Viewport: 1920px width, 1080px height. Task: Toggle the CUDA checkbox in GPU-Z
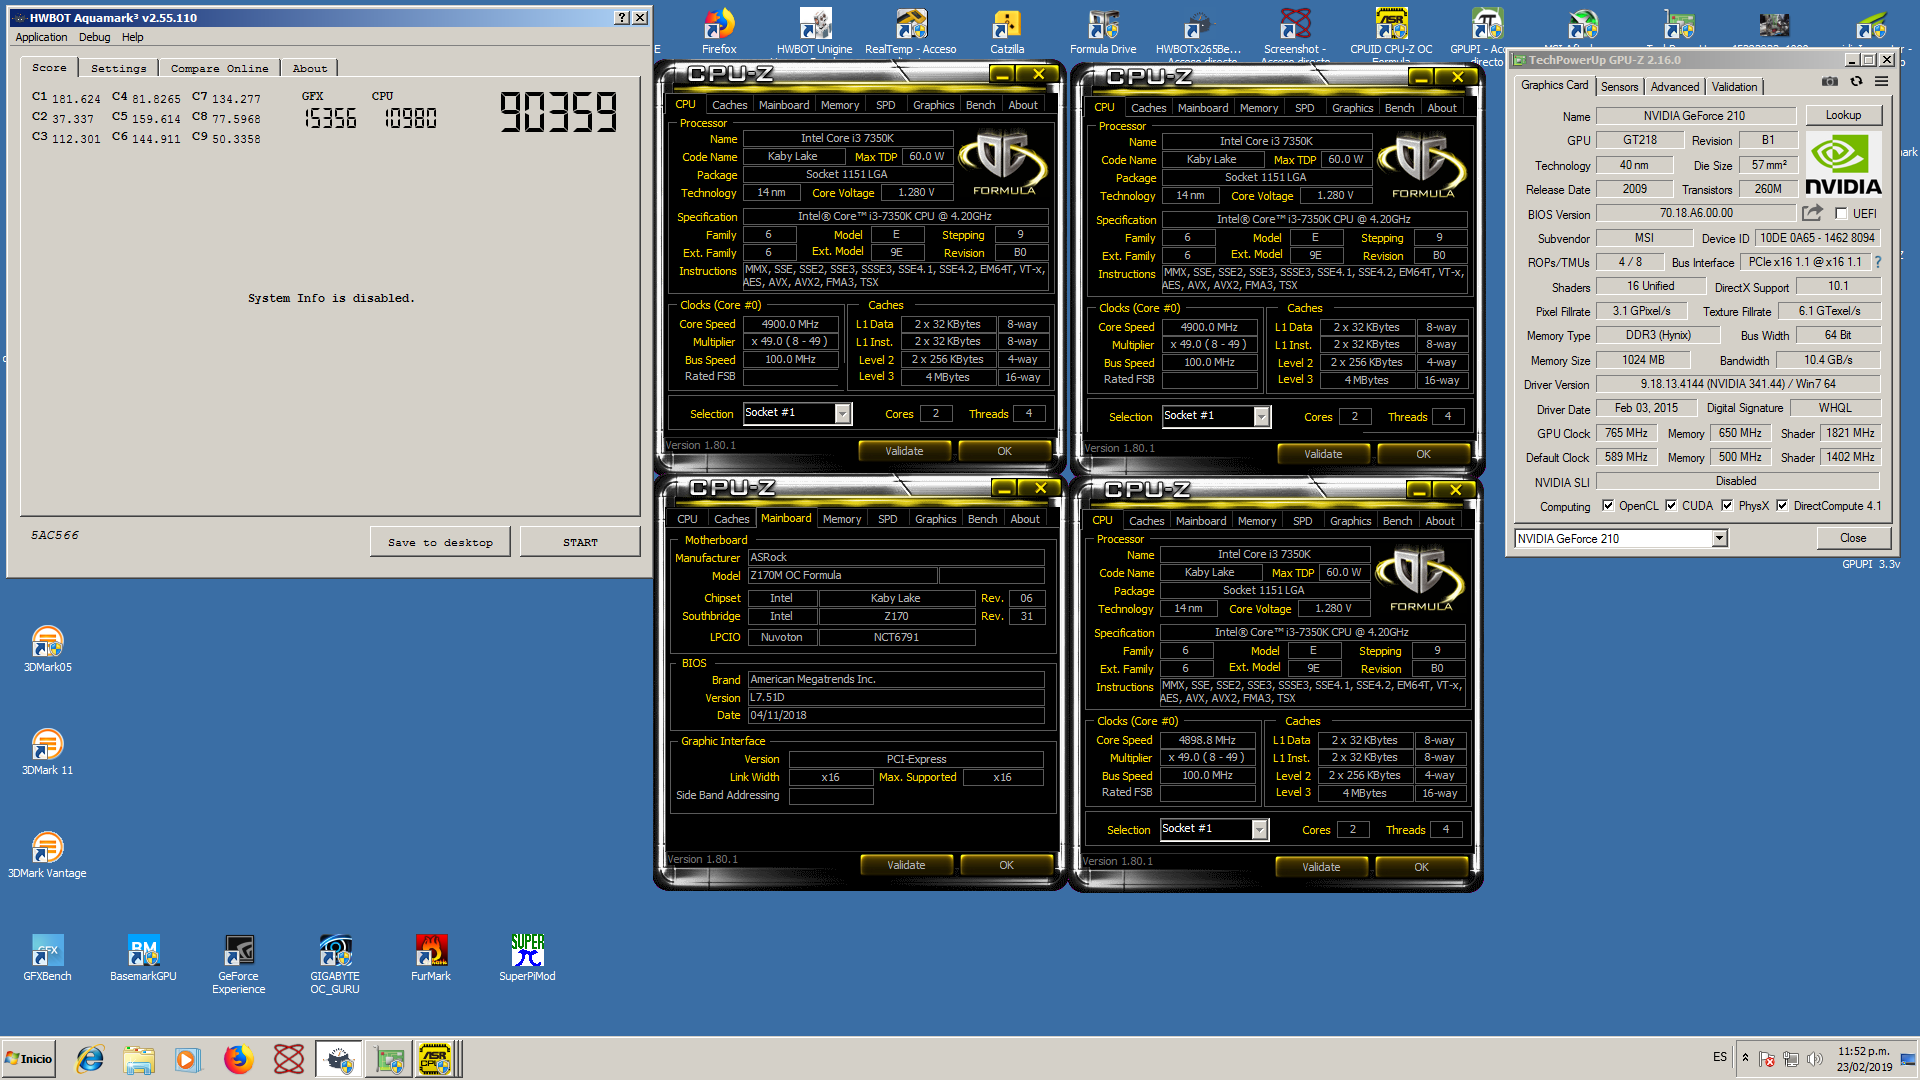(1670, 506)
